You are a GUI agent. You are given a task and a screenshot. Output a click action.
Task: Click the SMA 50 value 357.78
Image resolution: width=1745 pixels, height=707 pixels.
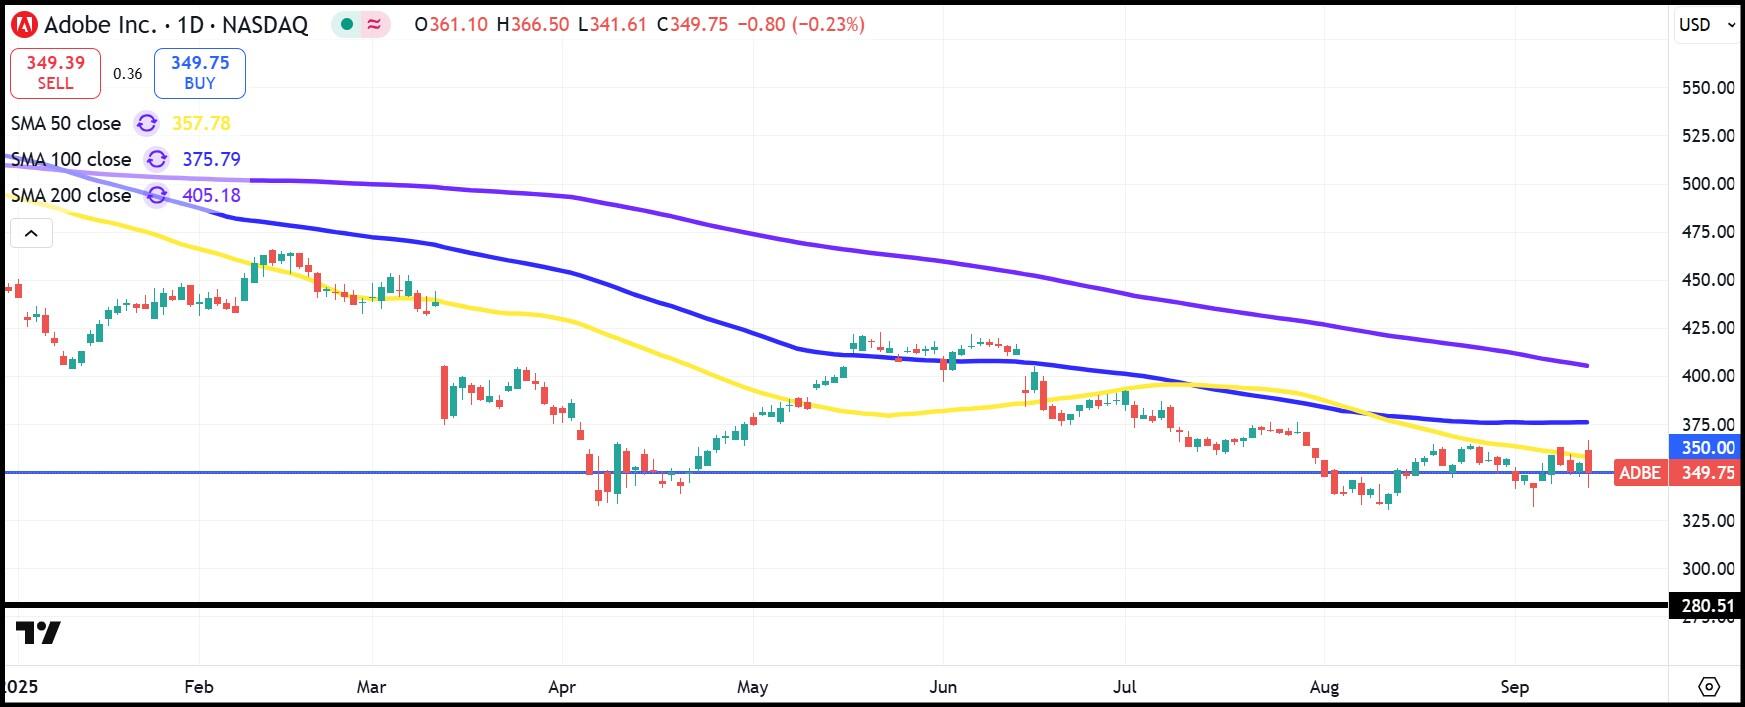click(201, 123)
